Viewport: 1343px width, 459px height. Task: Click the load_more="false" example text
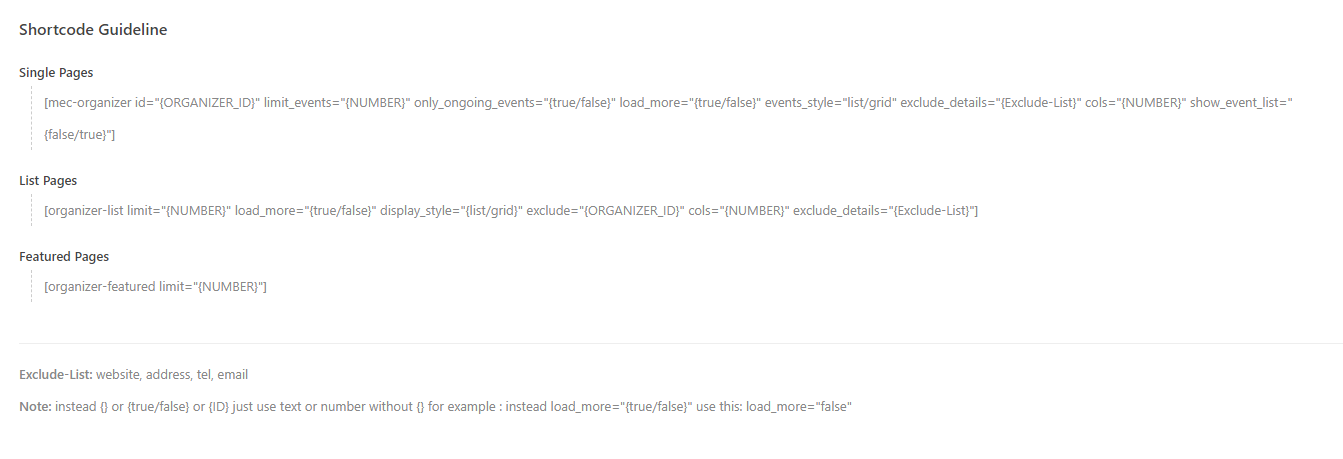[798, 407]
